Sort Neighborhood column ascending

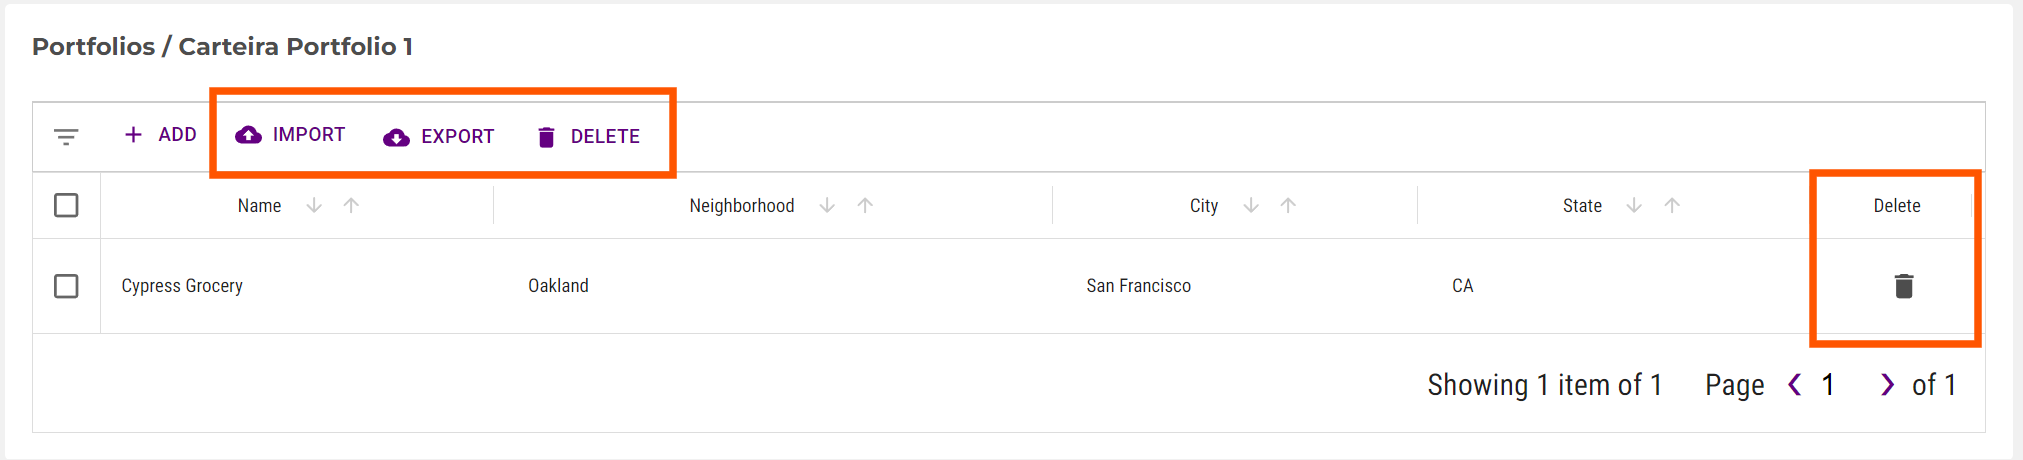click(x=865, y=205)
